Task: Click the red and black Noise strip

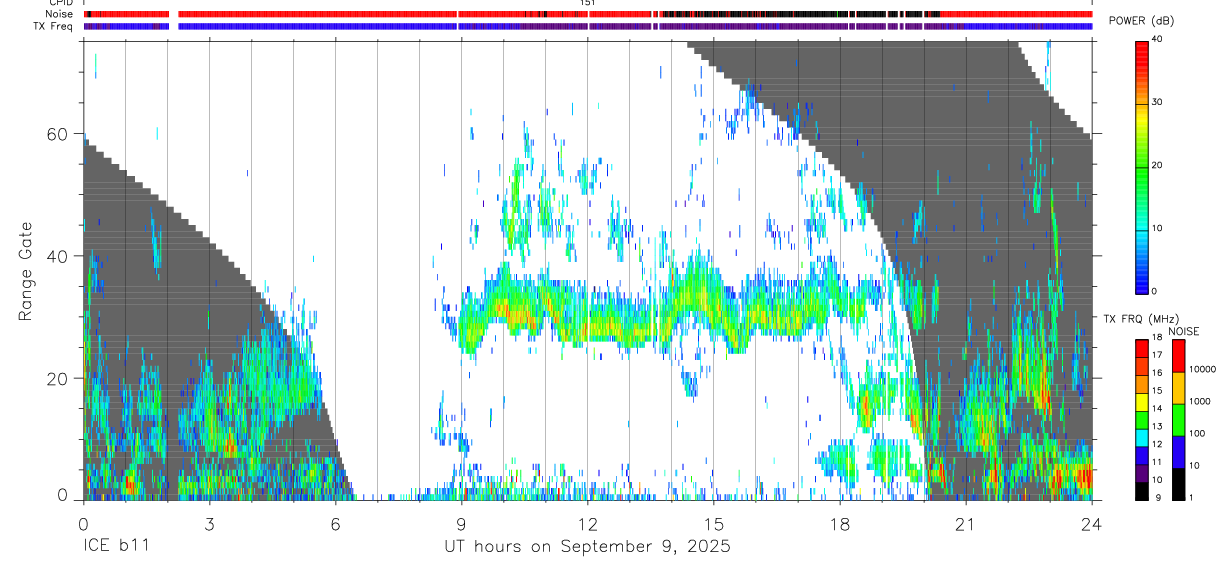Action: click(588, 14)
